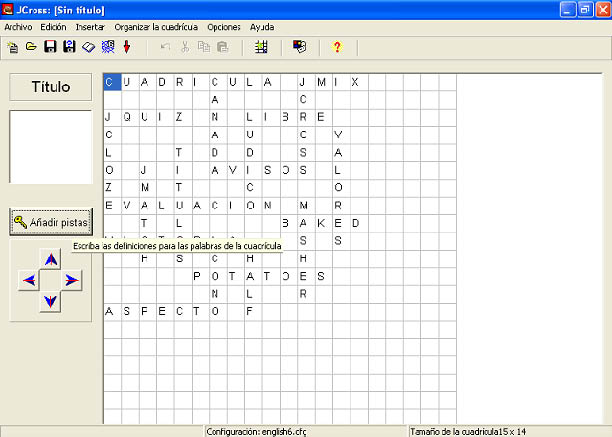This screenshot has height=437, width=612.
Task: Shift the grid left with the left arrow
Action: tap(29, 280)
